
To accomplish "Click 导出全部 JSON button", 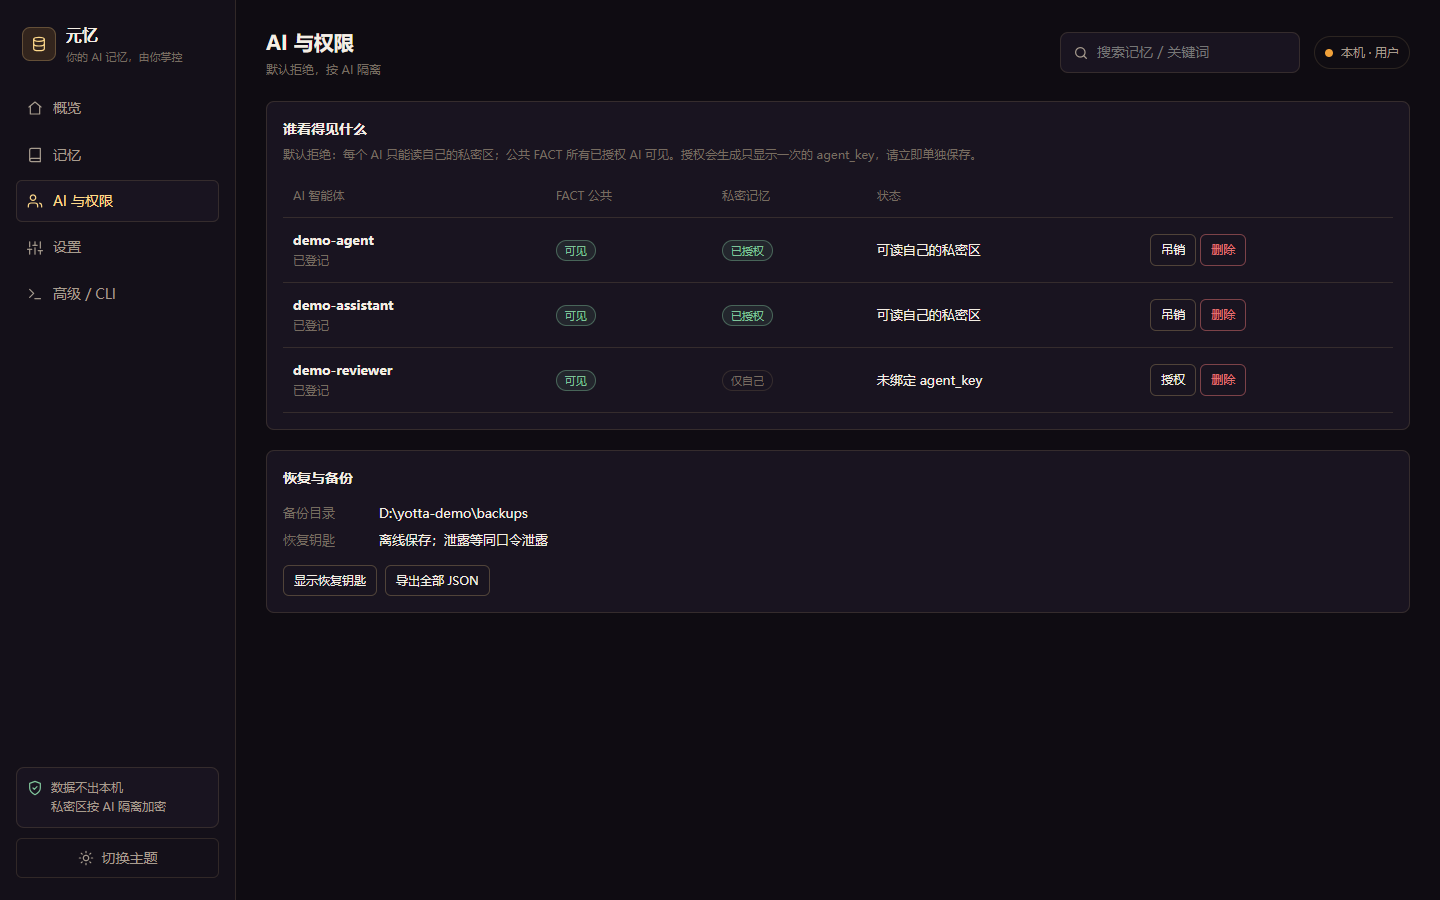I will [437, 581].
